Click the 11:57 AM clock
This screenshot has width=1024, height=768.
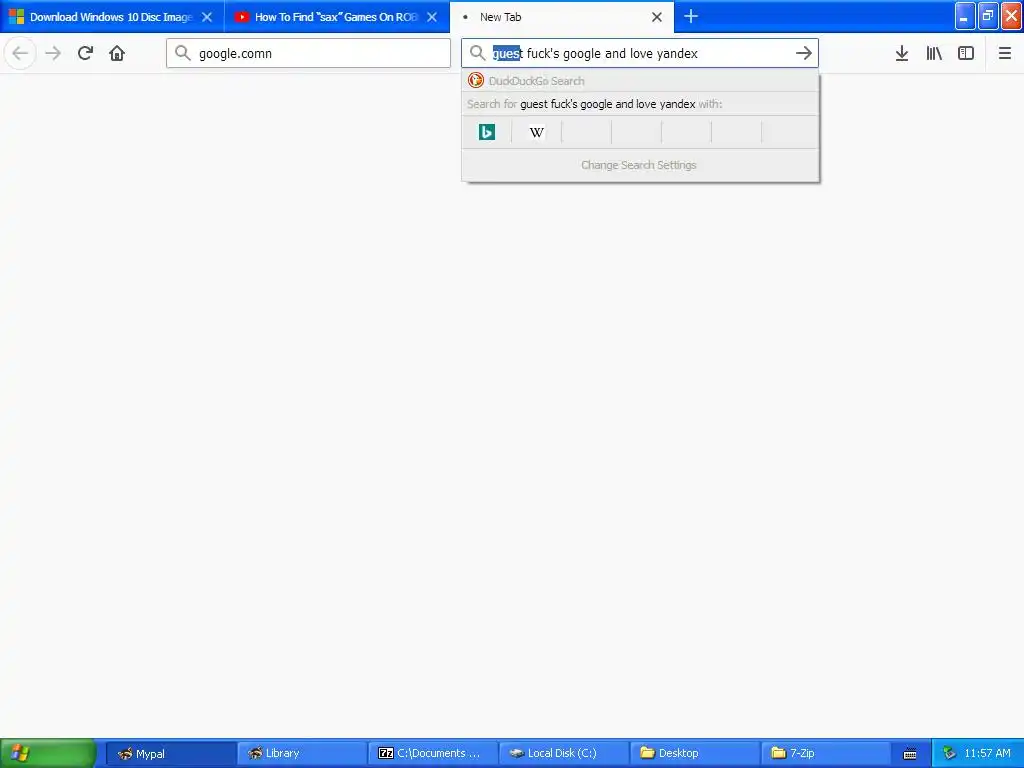(x=987, y=753)
